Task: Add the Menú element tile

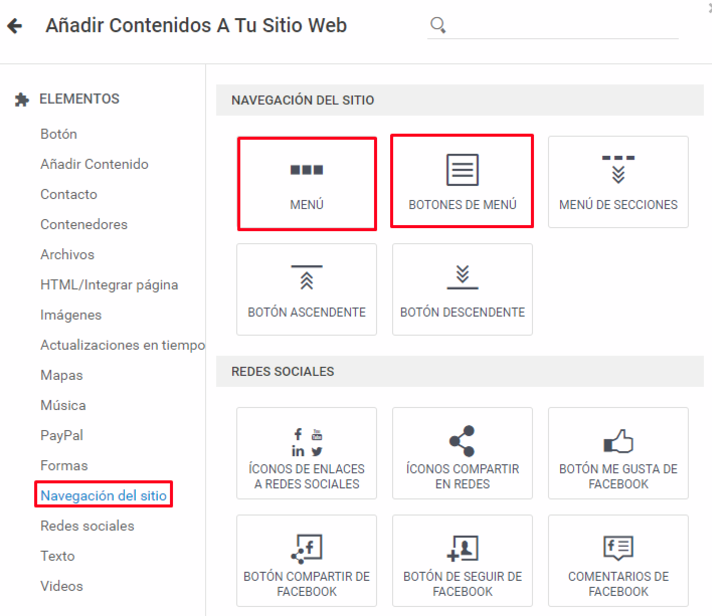Action: click(307, 184)
